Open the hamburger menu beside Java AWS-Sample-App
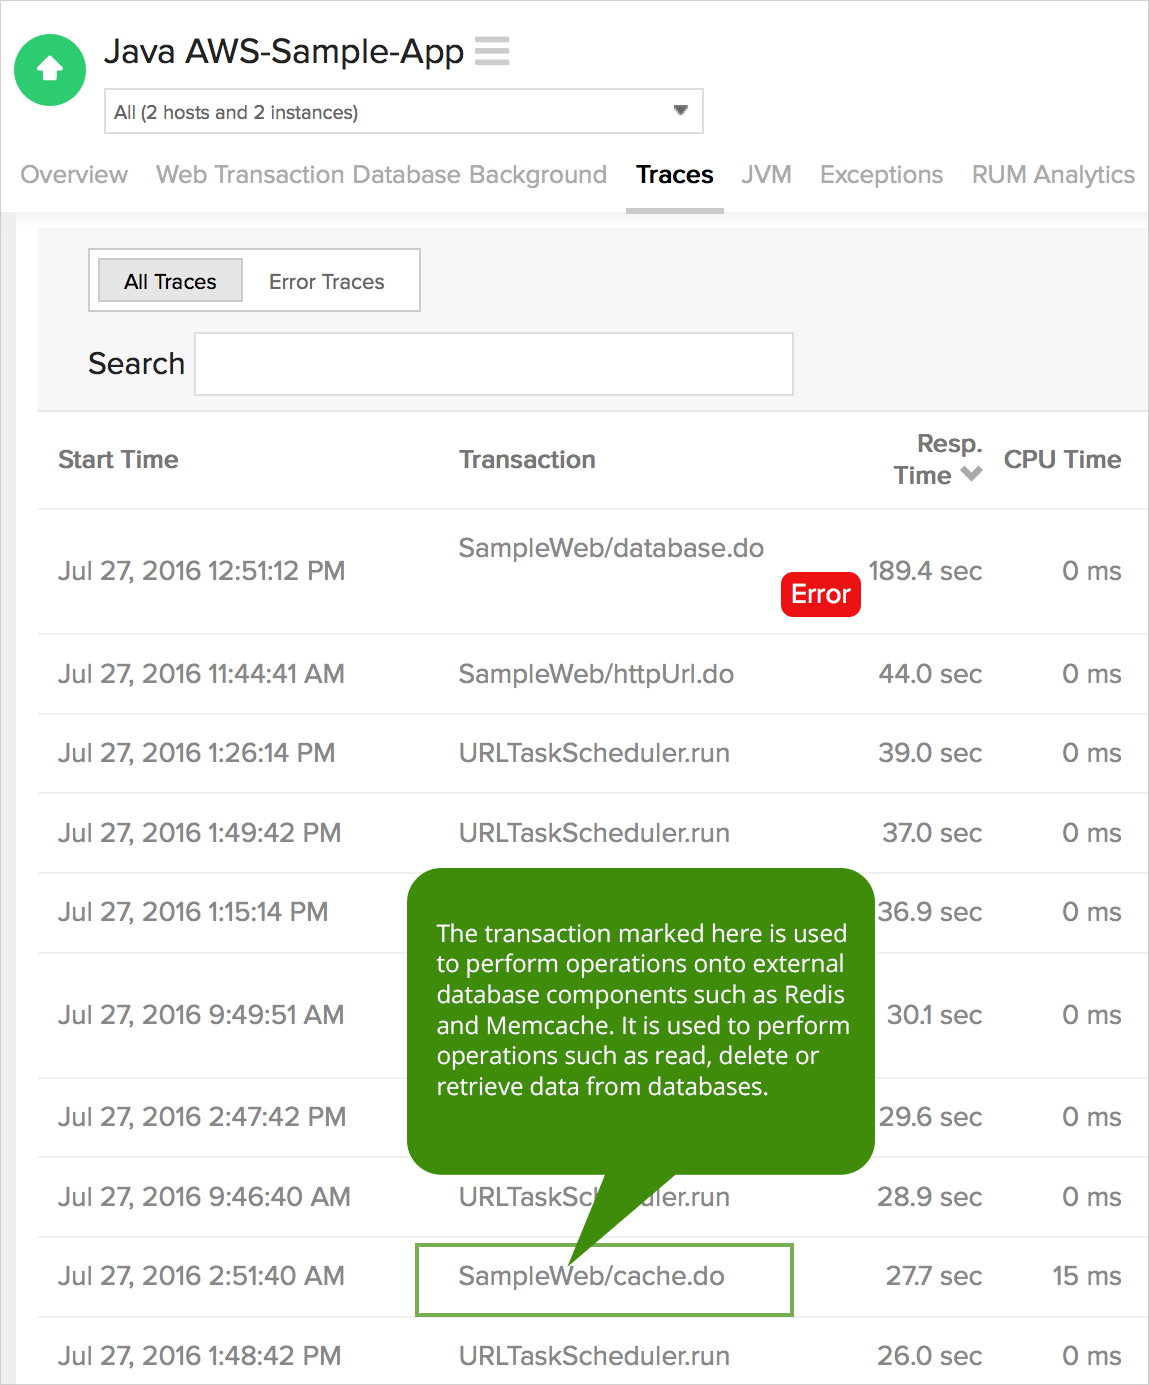 click(x=492, y=50)
